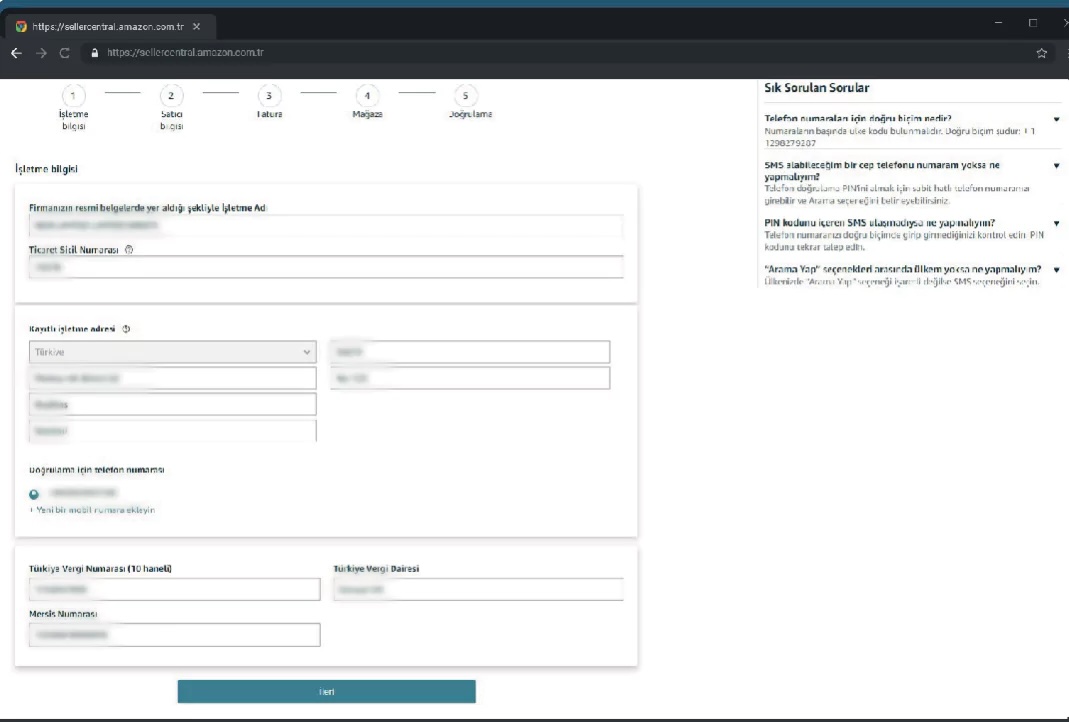Viewport: 1069px width, 722px height.
Task: Minimize the browser window
Action: pyautogui.click(x=998, y=22)
